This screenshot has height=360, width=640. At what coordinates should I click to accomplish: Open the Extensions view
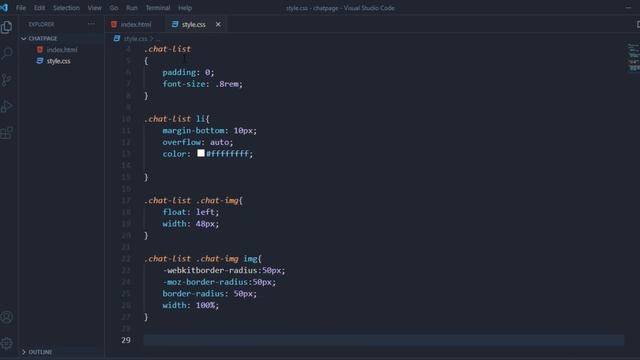[7, 133]
